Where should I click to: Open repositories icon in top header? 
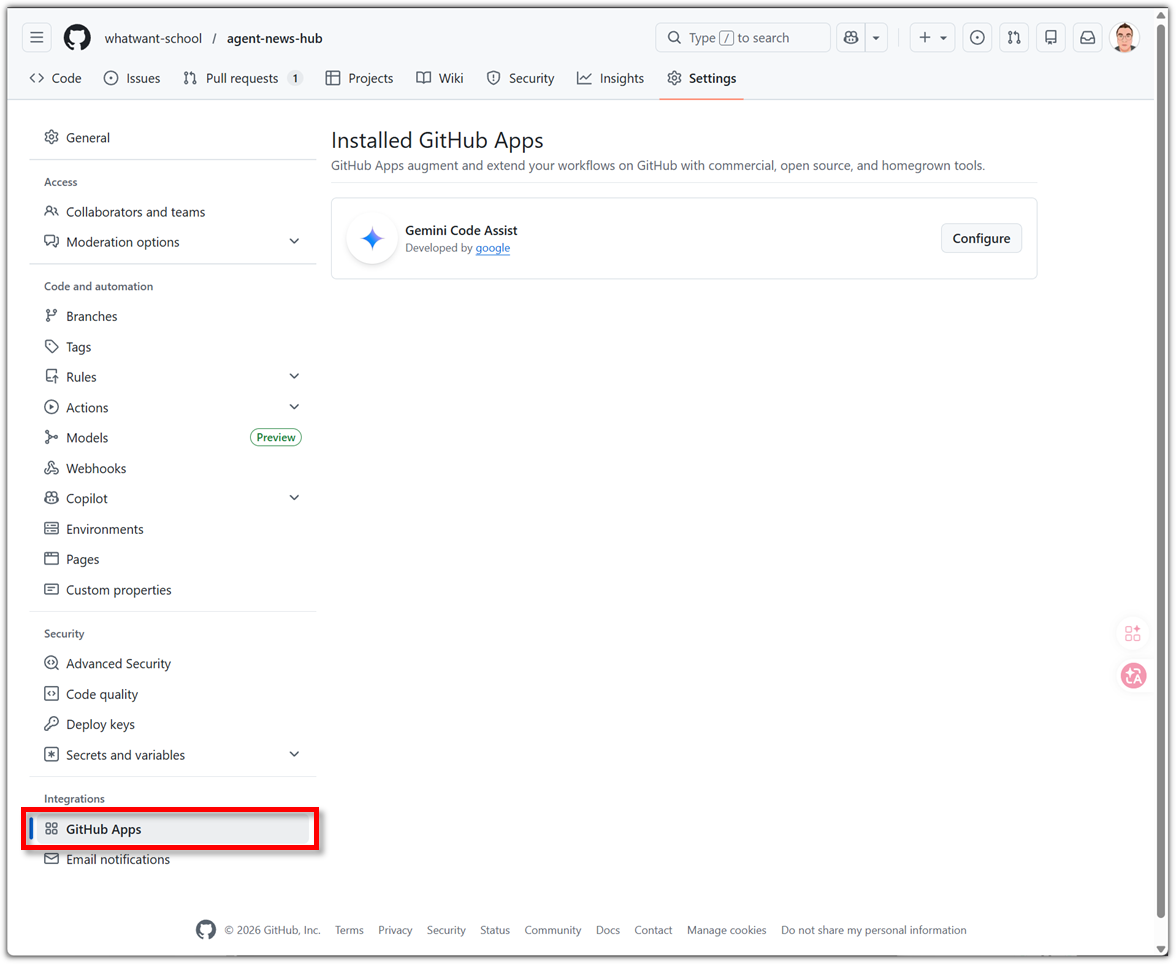[1051, 38]
